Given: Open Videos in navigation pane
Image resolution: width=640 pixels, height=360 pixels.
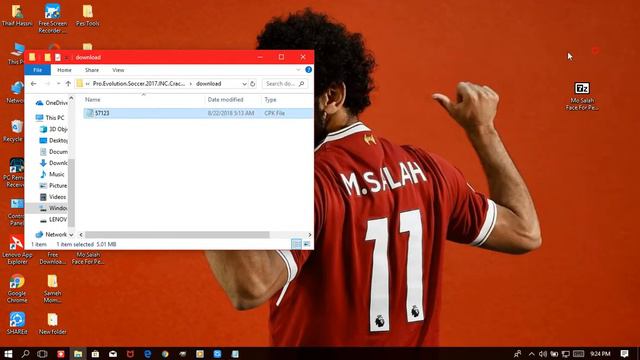Looking at the screenshot, I should coord(53,197).
